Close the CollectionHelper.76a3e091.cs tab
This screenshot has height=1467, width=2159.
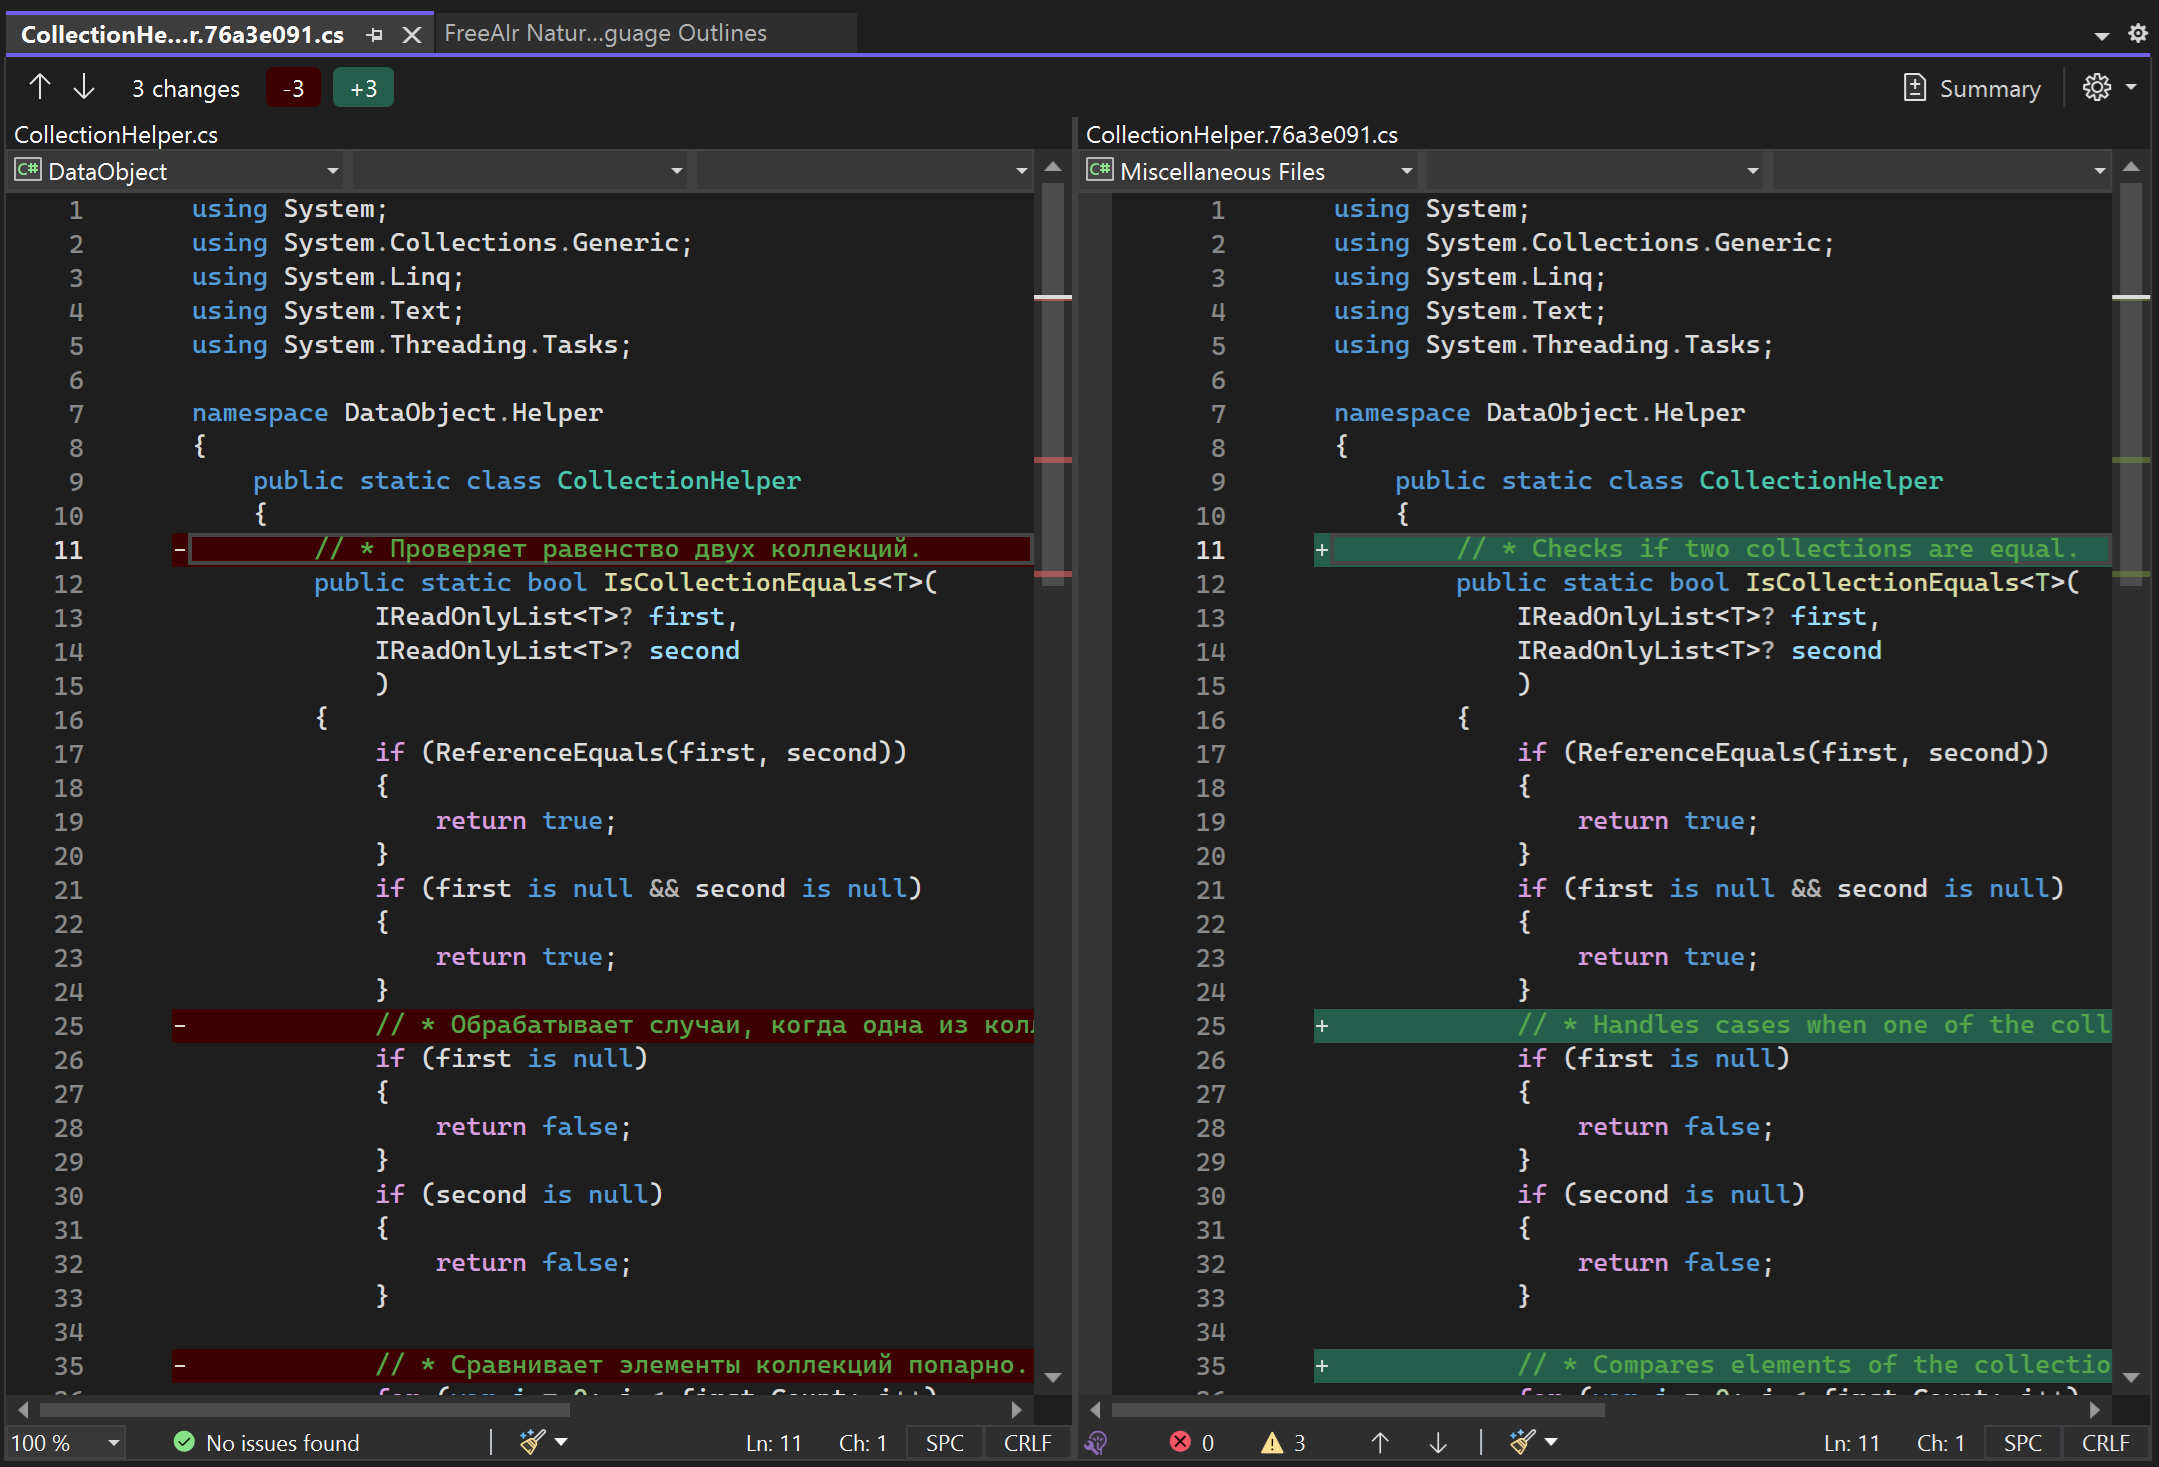(411, 34)
